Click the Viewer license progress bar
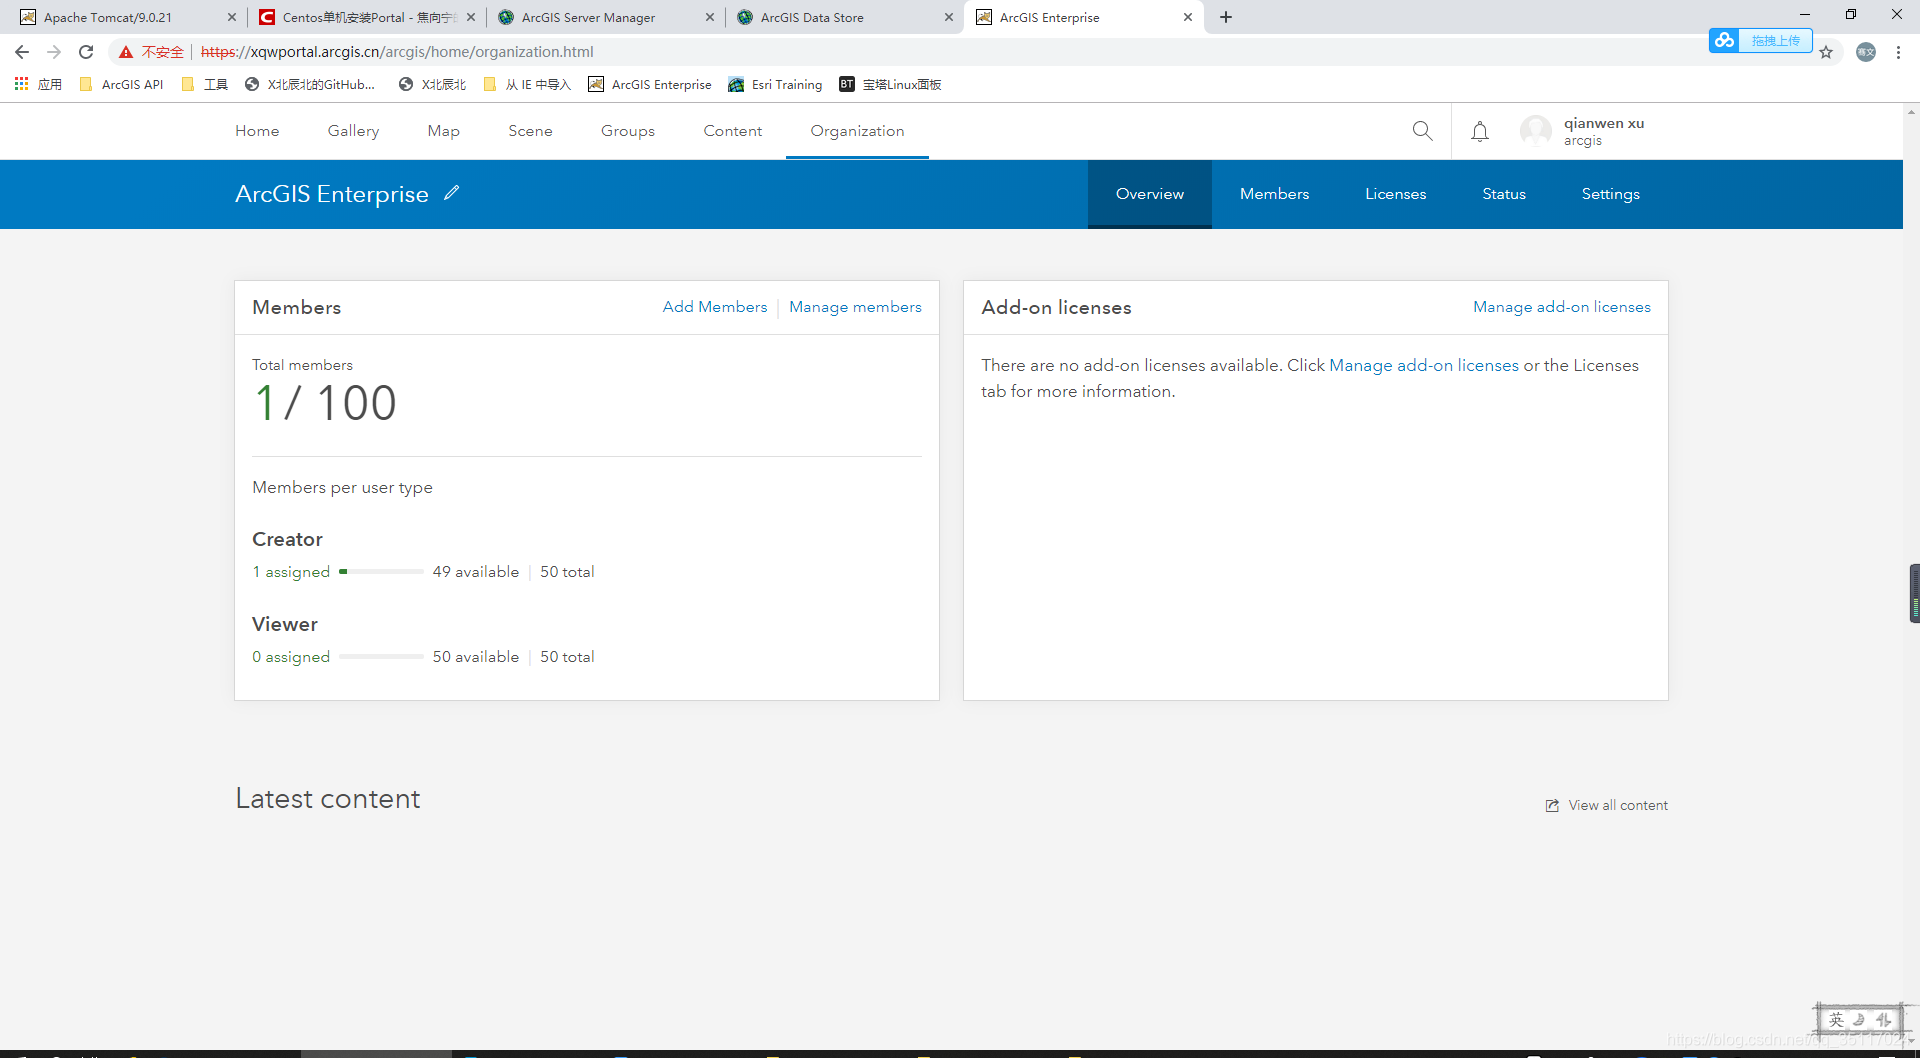The height and width of the screenshot is (1058, 1920). 381,657
